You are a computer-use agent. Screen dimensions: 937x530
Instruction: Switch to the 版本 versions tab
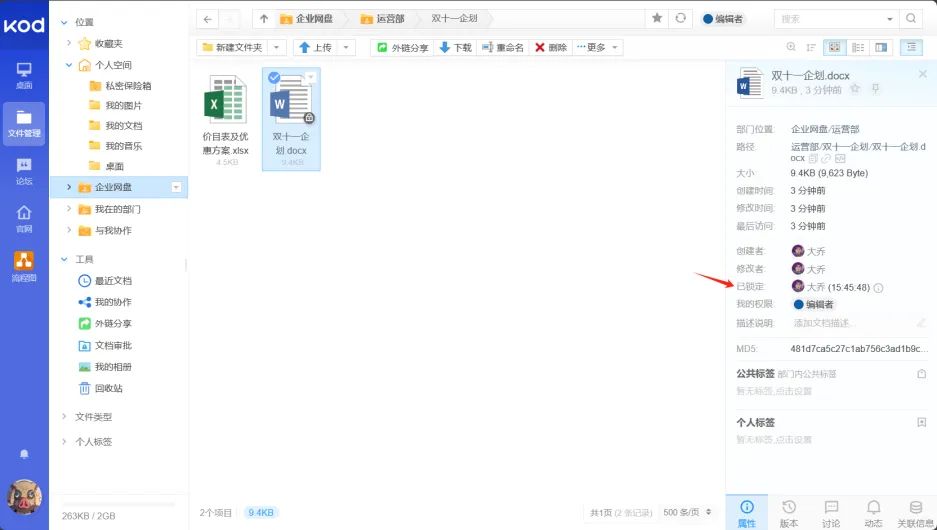789,513
